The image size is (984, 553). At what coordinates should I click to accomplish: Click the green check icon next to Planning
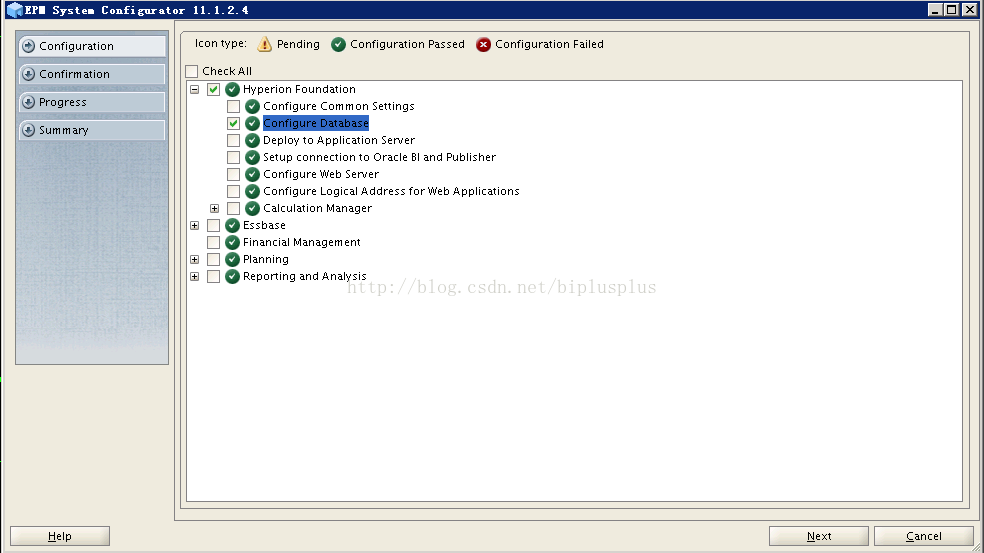232,259
